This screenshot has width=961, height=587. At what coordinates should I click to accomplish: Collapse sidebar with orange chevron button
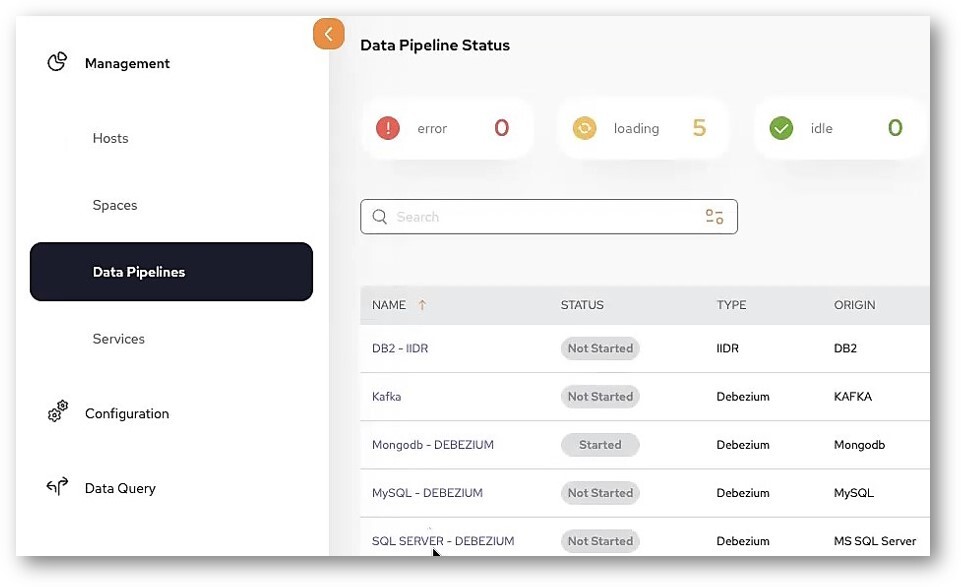(x=329, y=34)
